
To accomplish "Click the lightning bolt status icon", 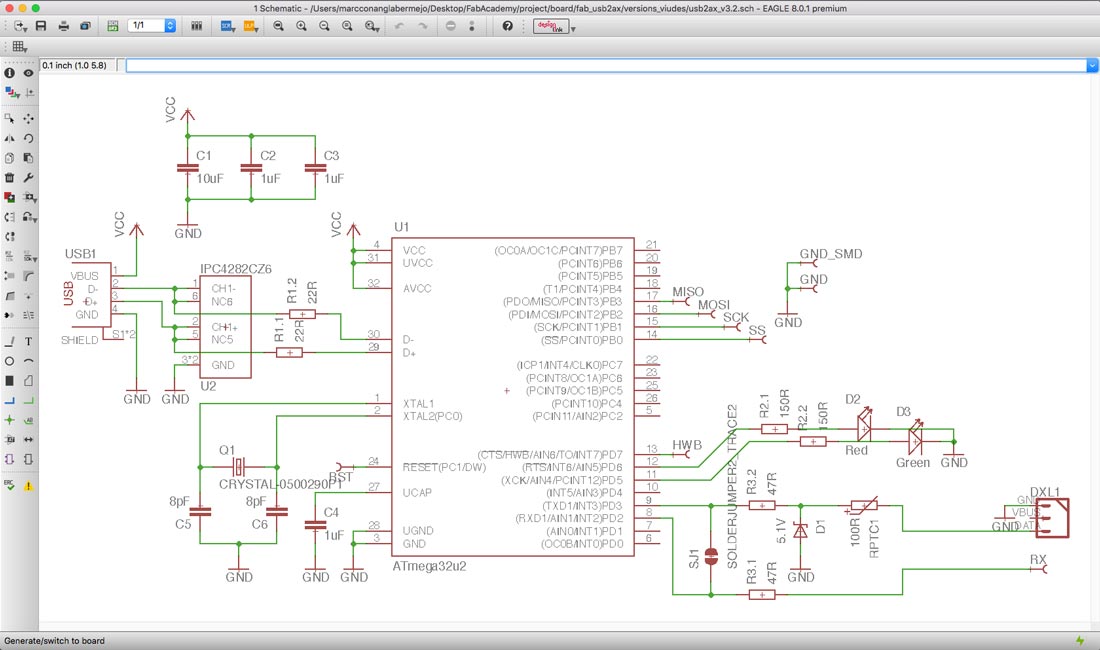I will [x=1080, y=641].
